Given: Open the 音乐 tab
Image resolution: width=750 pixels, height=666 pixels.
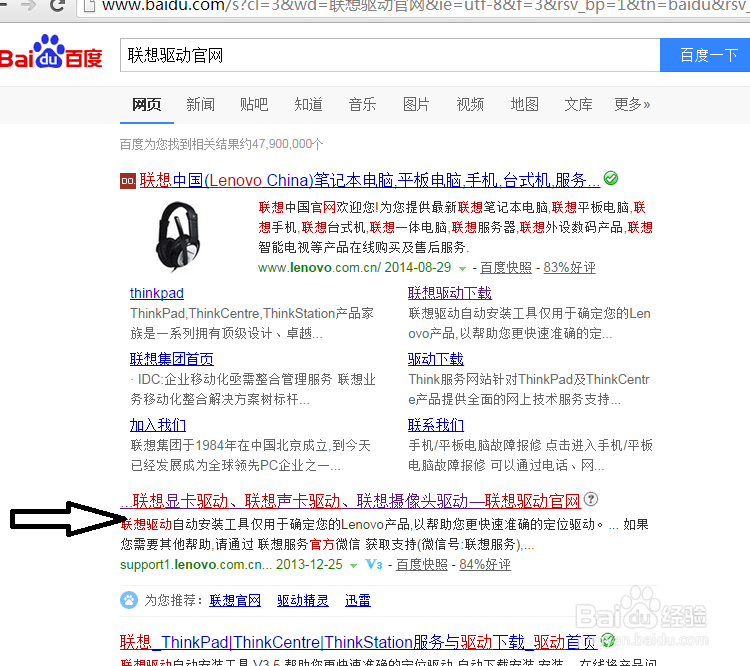Looking at the screenshot, I should pos(362,104).
